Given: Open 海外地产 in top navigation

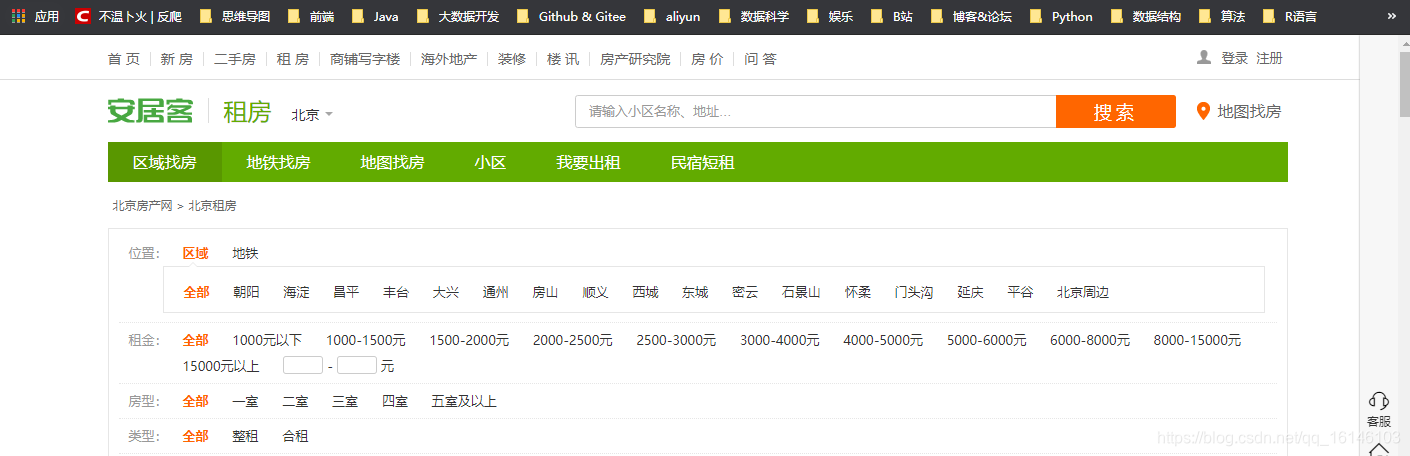Looking at the screenshot, I should point(449,59).
